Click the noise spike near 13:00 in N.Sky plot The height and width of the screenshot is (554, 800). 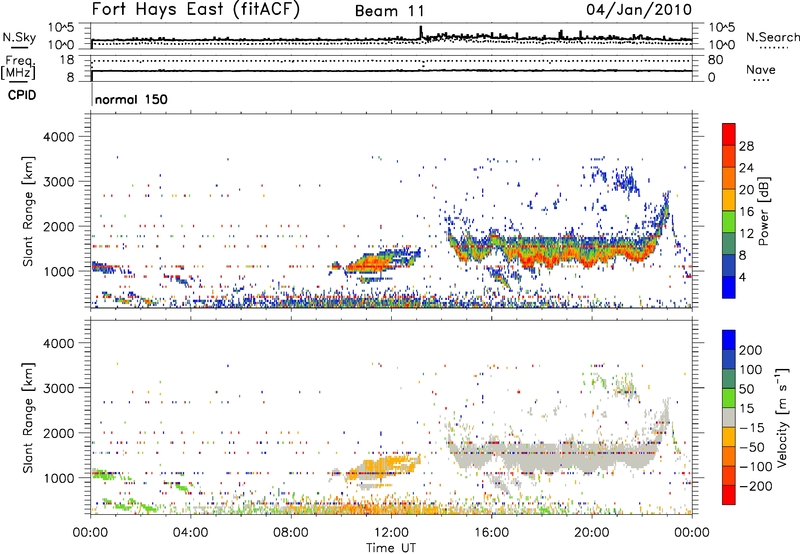point(421,32)
